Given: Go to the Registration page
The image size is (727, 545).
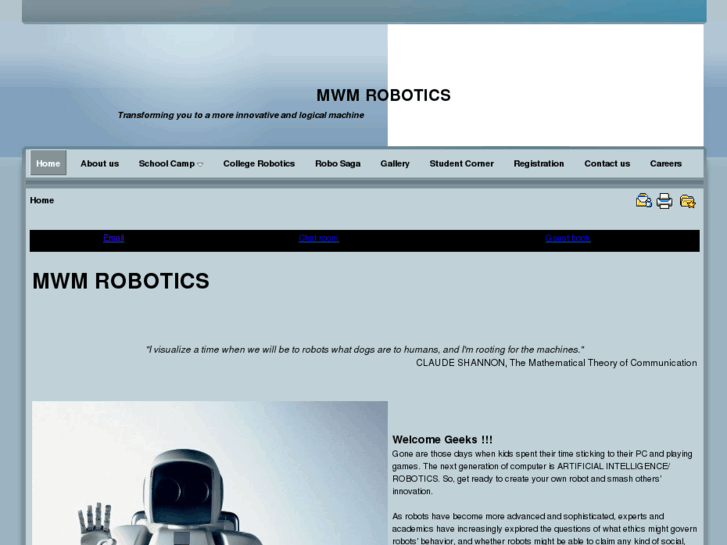Looking at the screenshot, I should click(x=539, y=163).
